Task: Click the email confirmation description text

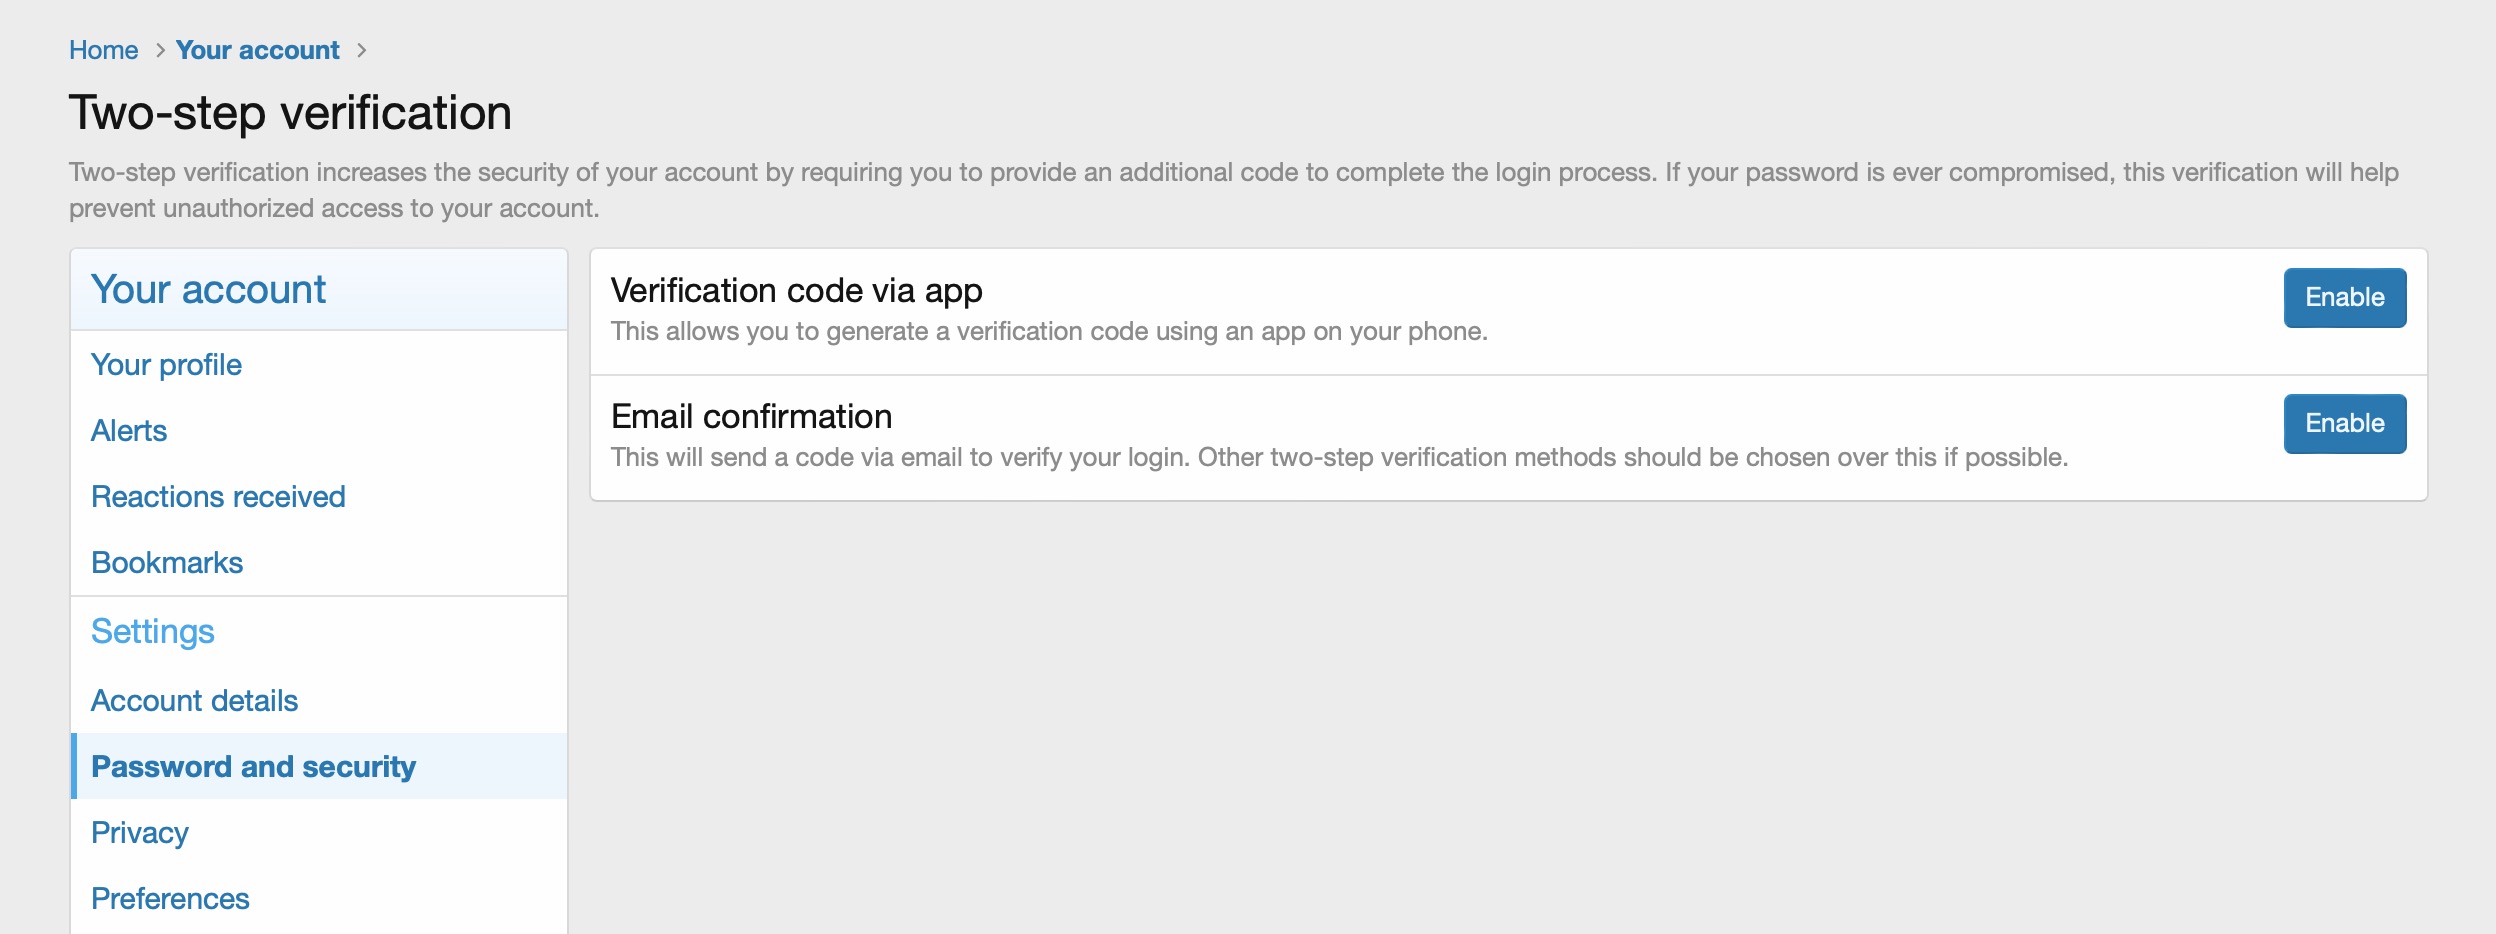Action: pos(1339,458)
